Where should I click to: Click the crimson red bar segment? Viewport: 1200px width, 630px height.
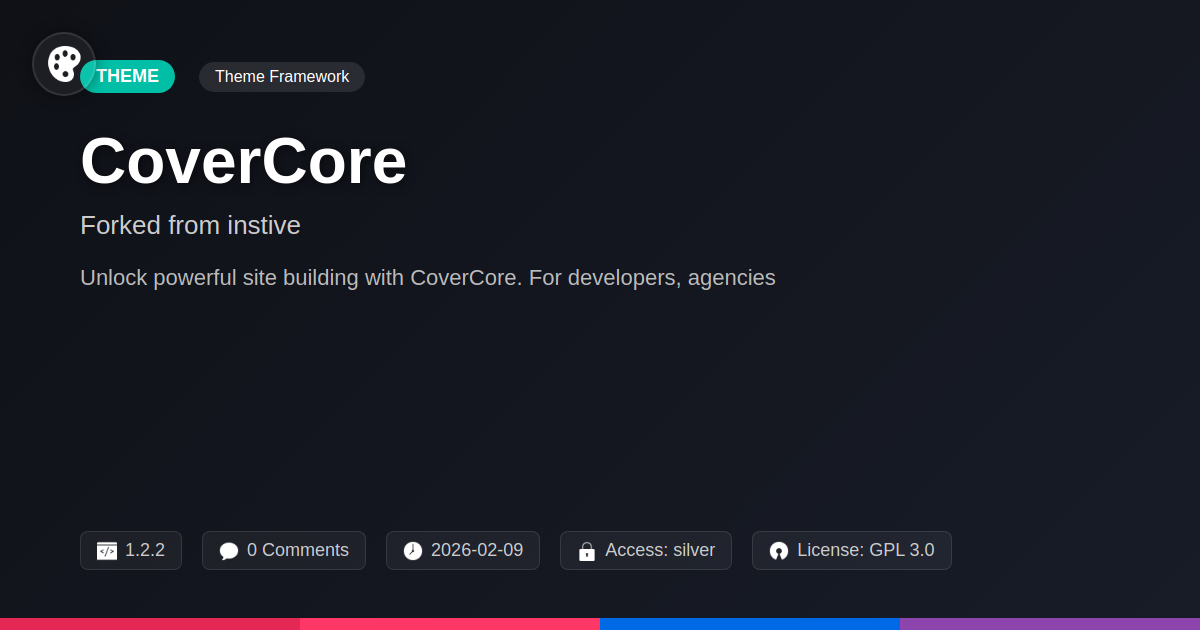click(x=150, y=624)
